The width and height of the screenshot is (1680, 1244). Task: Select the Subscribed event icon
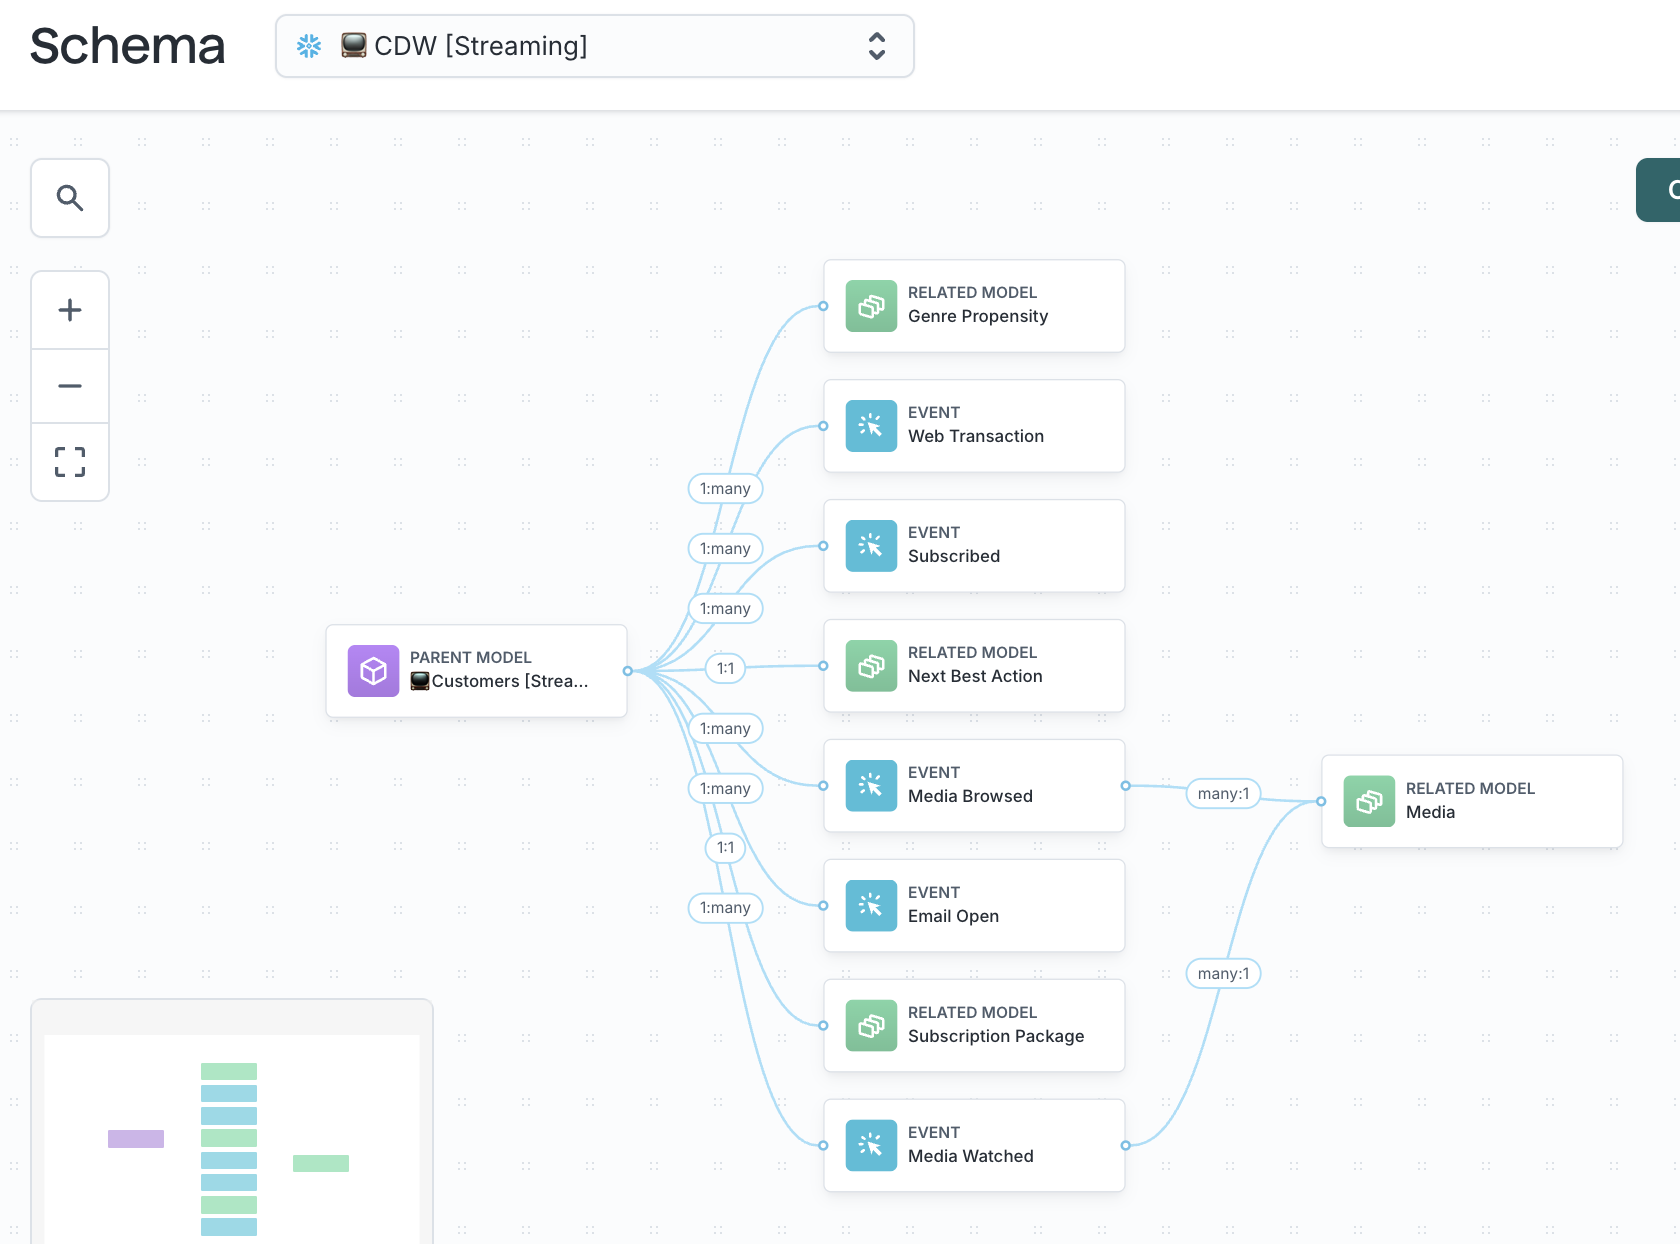pyautogui.click(x=871, y=546)
